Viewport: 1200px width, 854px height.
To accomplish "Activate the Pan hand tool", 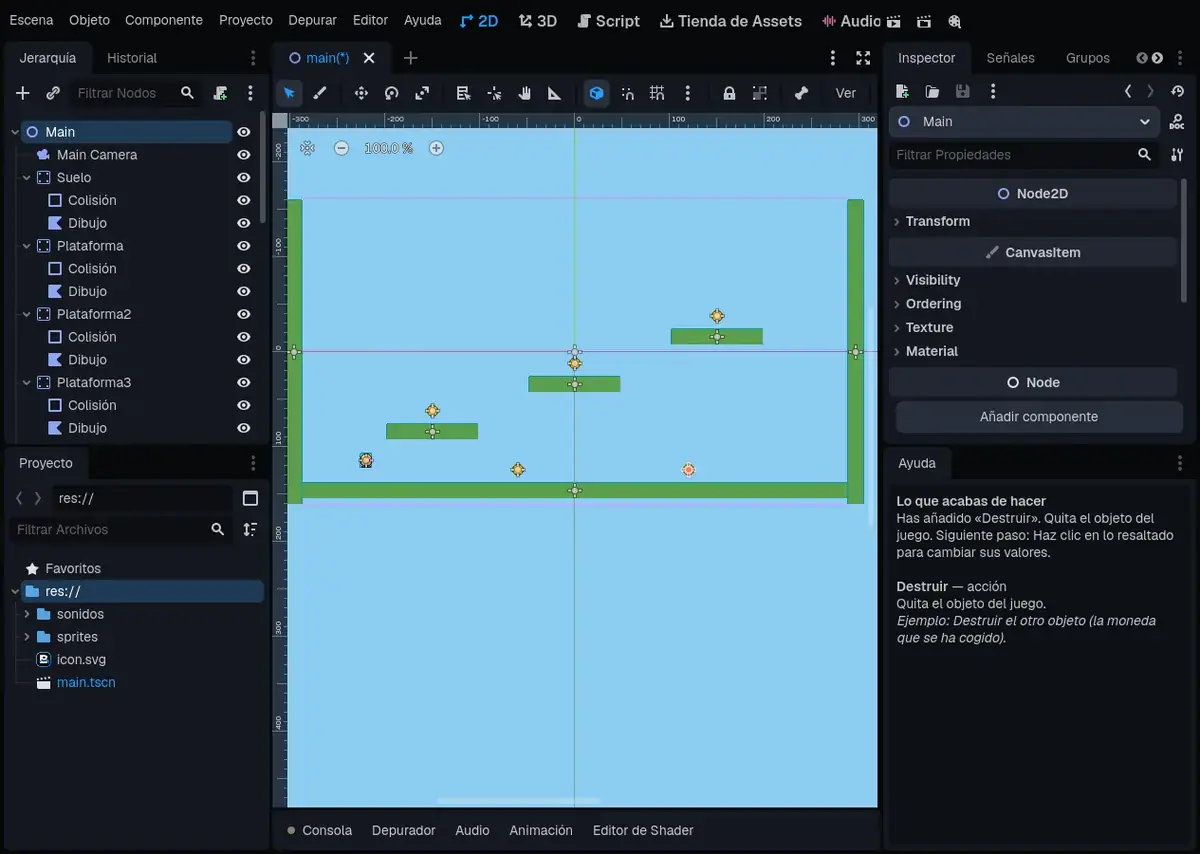I will [524, 93].
